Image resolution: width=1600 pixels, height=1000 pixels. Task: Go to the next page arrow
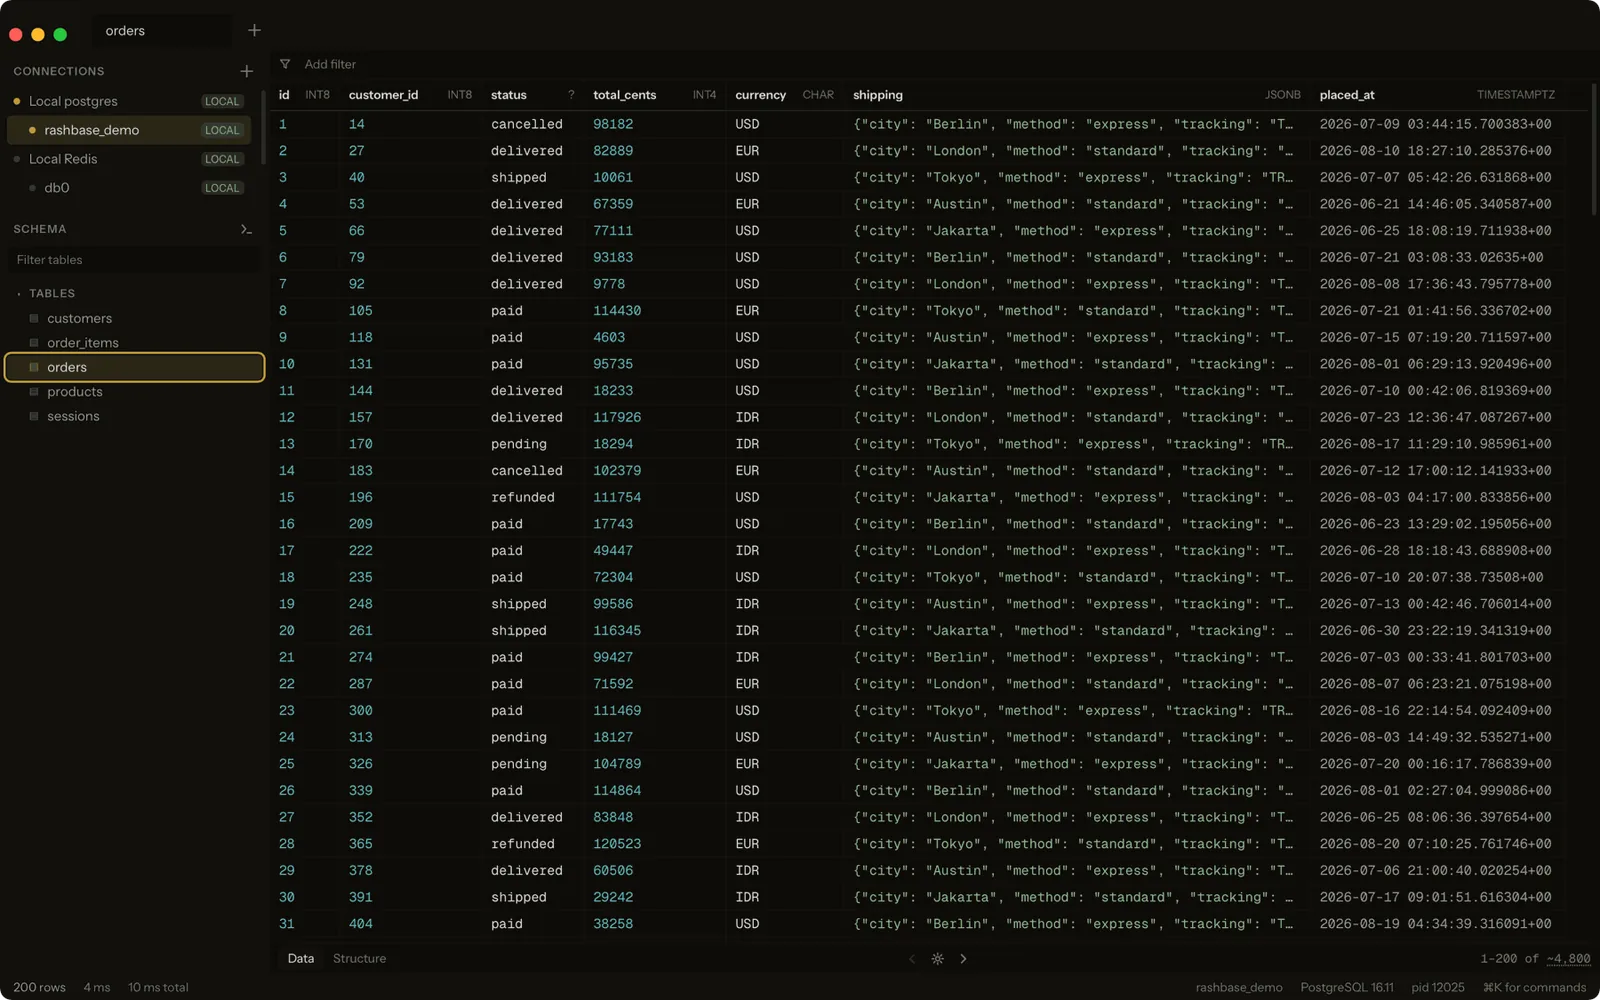tap(963, 959)
